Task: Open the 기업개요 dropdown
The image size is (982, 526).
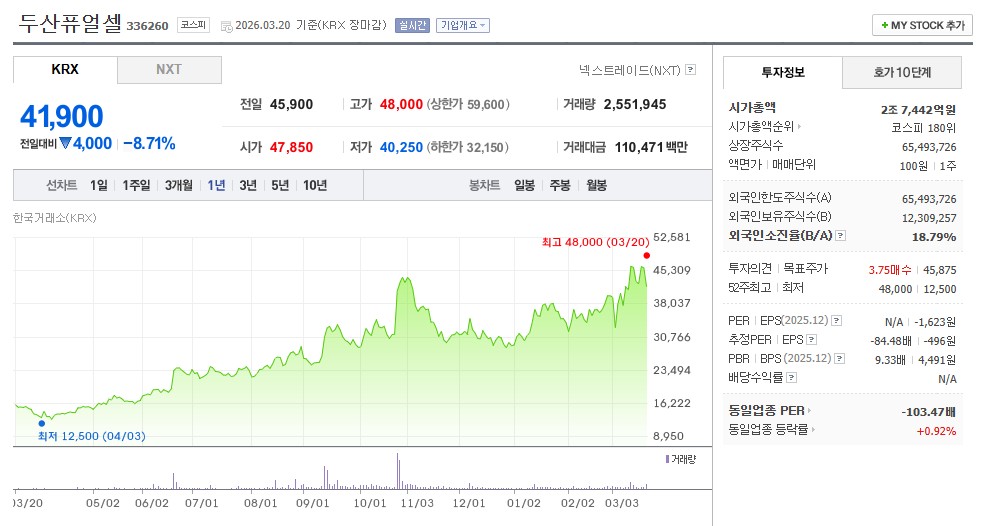Action: point(463,26)
